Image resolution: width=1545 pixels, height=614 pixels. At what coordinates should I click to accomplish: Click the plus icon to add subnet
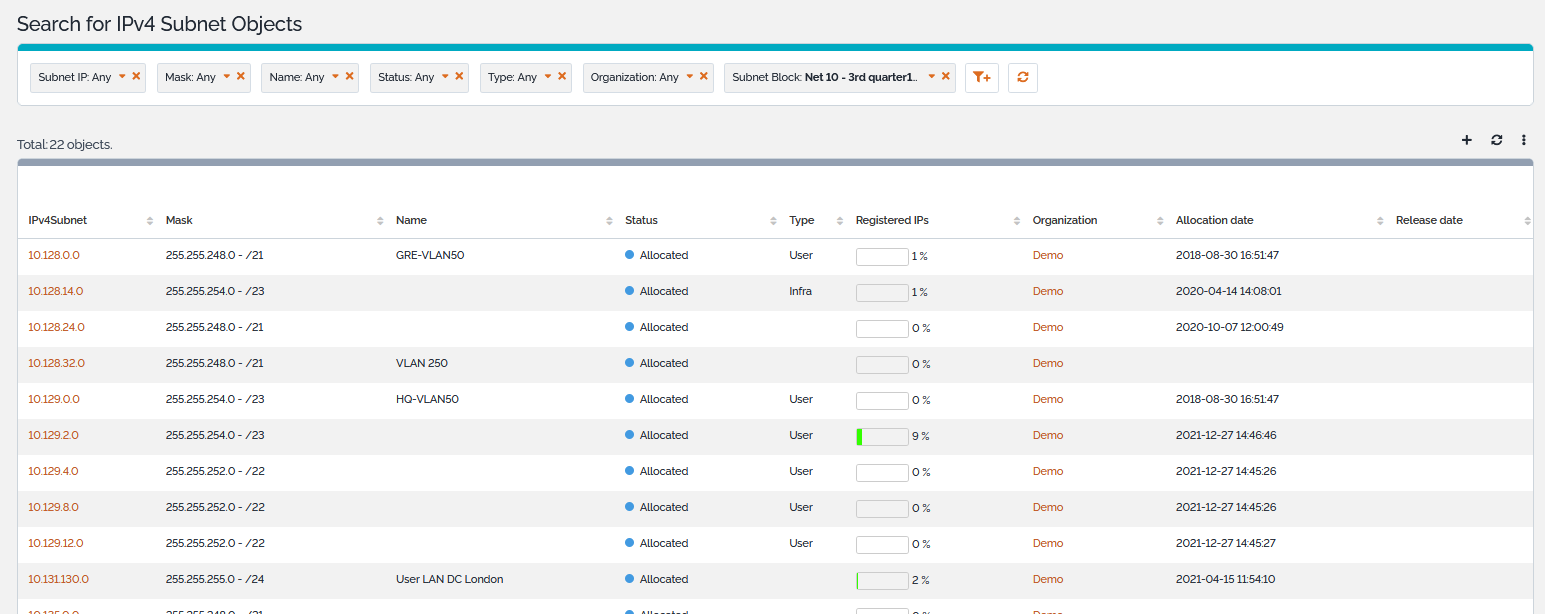tap(1466, 140)
